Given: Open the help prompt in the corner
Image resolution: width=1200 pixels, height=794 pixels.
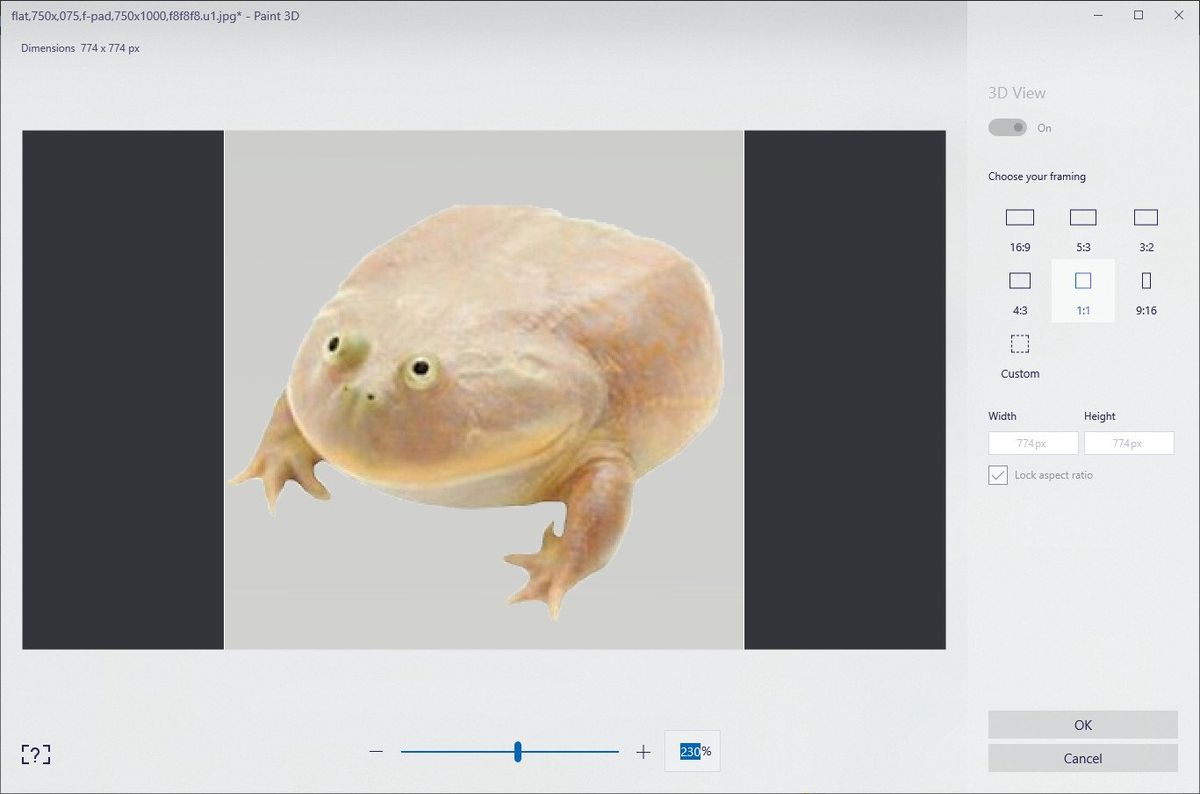Looking at the screenshot, I should pyautogui.click(x=36, y=753).
